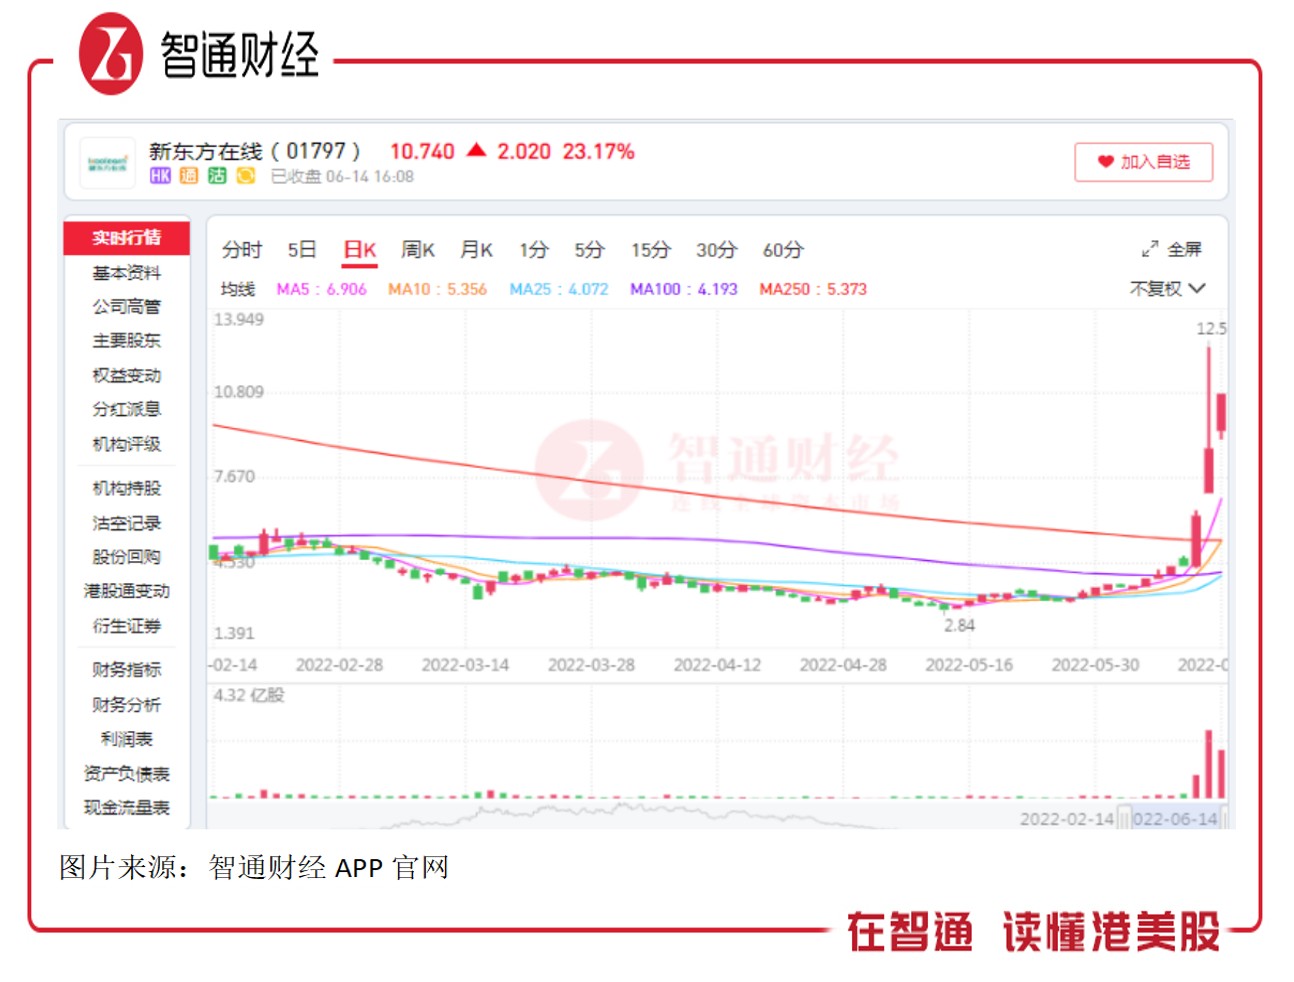1294x982 pixels.
Task: Select the 5分 chart tab
Action: pyautogui.click(x=590, y=250)
